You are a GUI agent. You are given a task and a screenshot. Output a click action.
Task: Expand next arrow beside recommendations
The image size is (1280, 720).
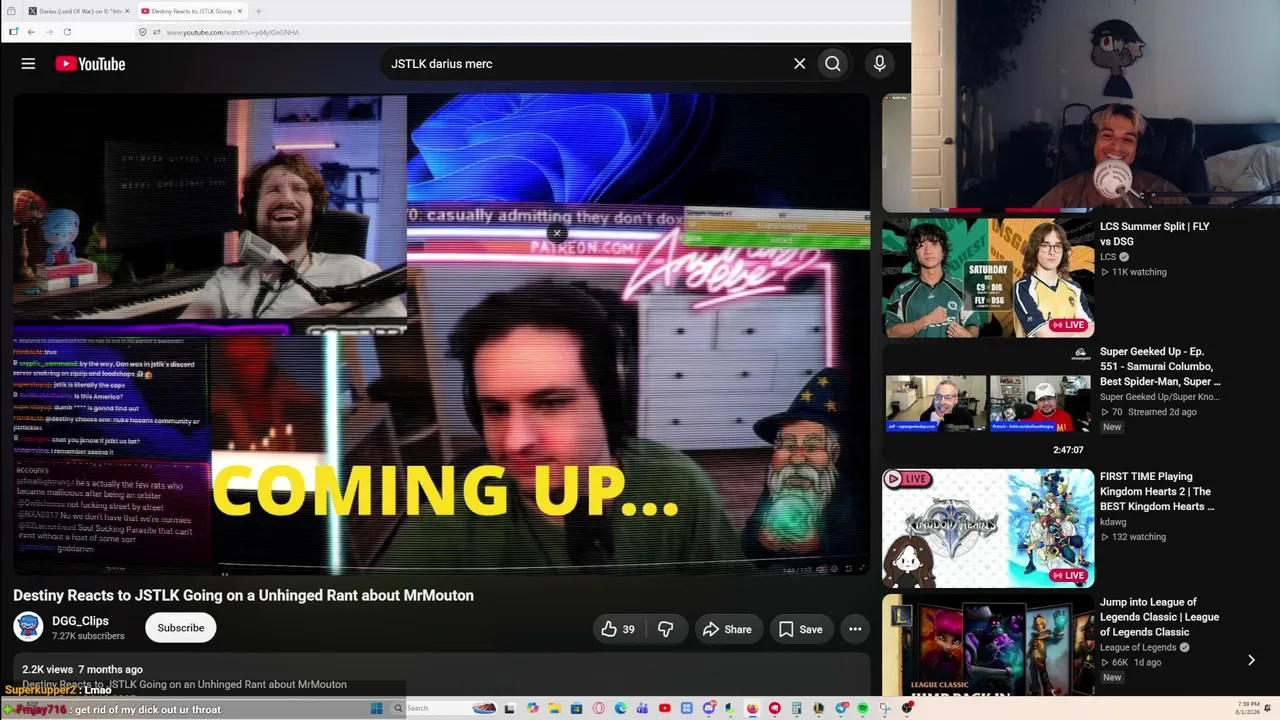point(1251,660)
